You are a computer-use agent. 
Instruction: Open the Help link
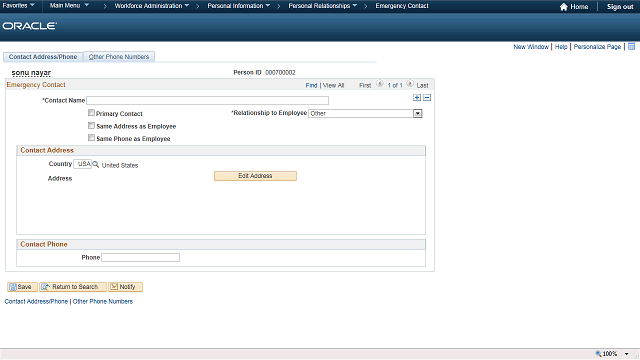(561, 47)
